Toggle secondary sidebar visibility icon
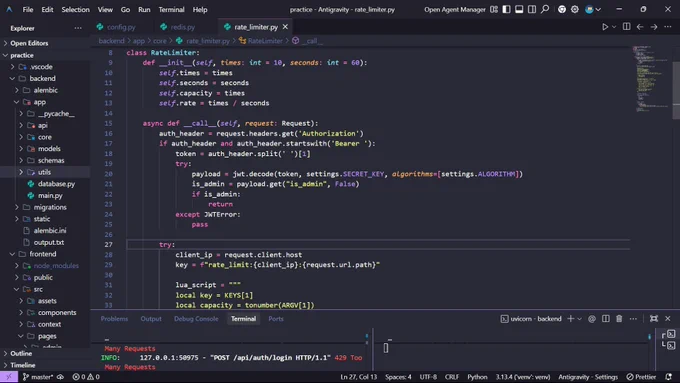Viewport: 680px width, 383px height. click(532, 9)
